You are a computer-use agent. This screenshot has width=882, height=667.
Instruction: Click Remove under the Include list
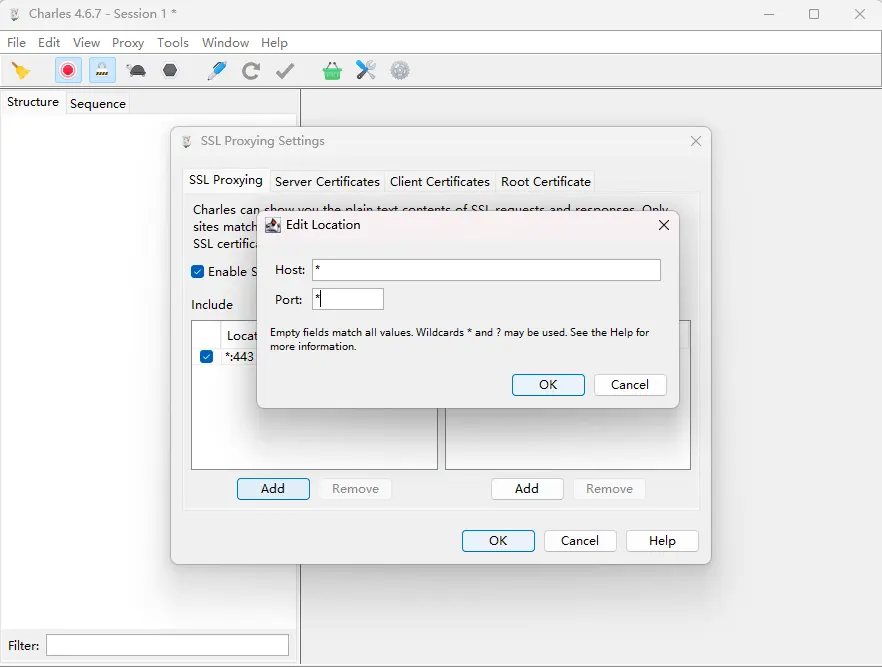(x=356, y=489)
